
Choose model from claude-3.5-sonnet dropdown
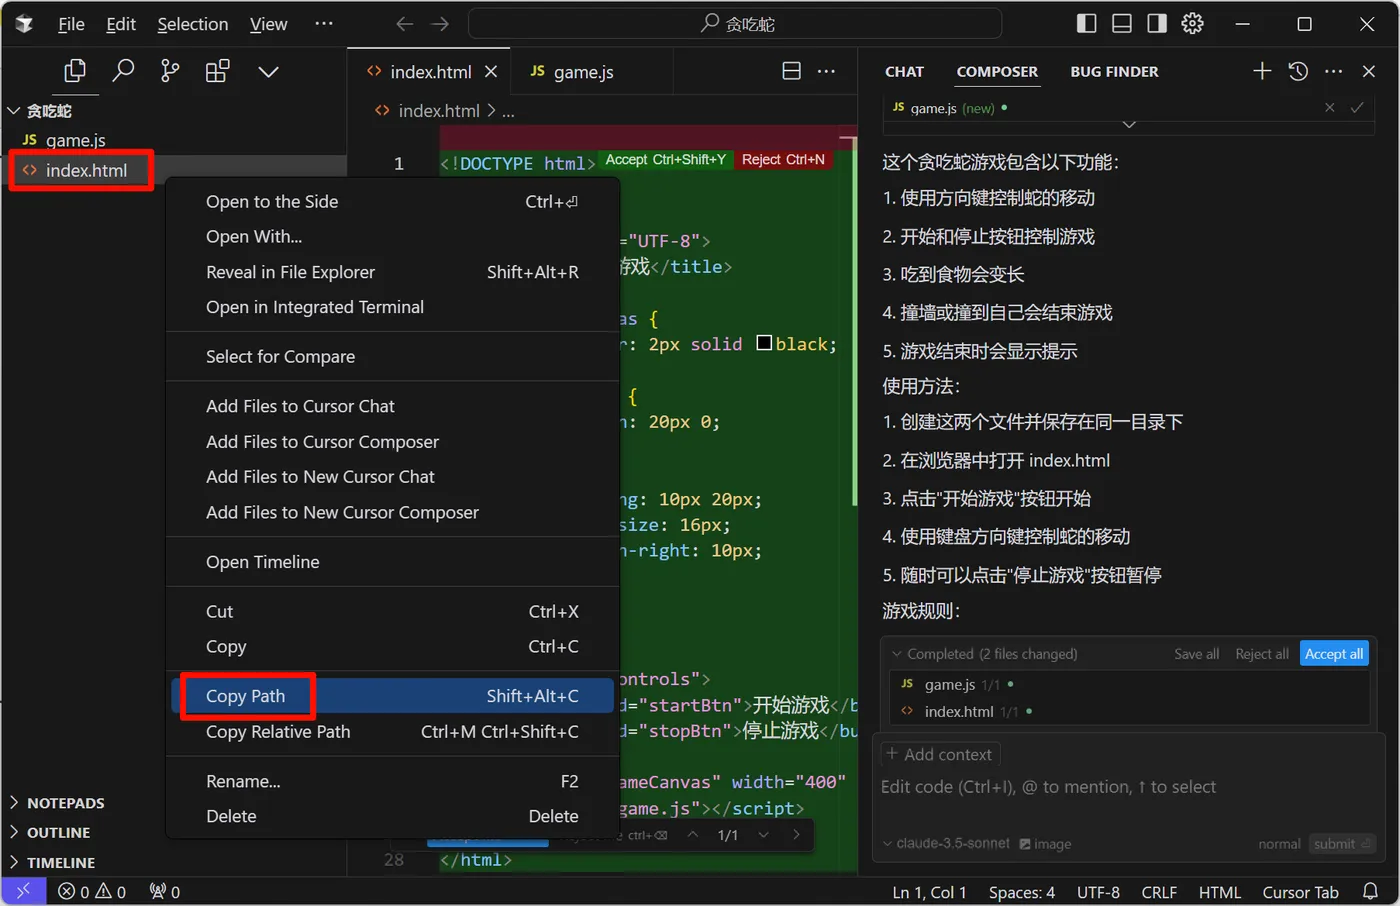(x=946, y=843)
